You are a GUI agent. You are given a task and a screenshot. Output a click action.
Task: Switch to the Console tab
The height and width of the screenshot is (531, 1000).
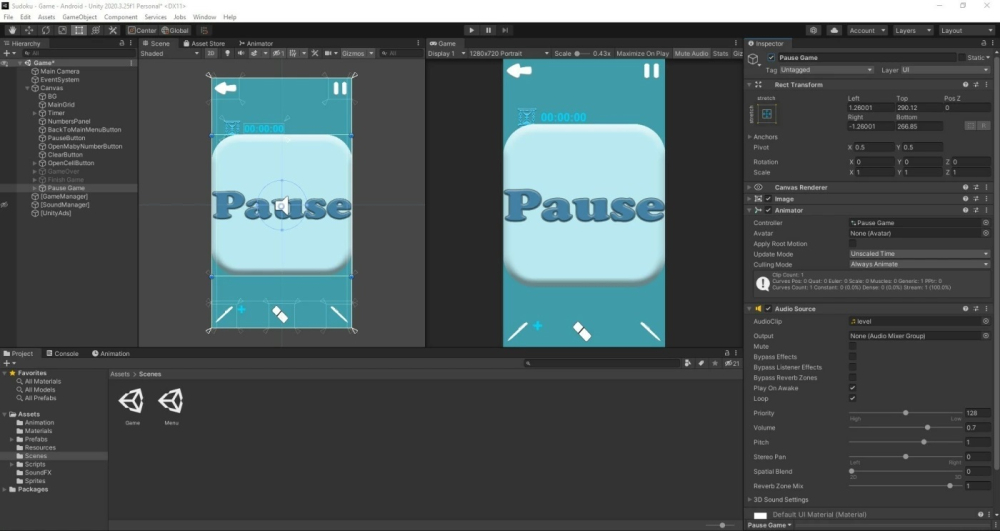65,353
